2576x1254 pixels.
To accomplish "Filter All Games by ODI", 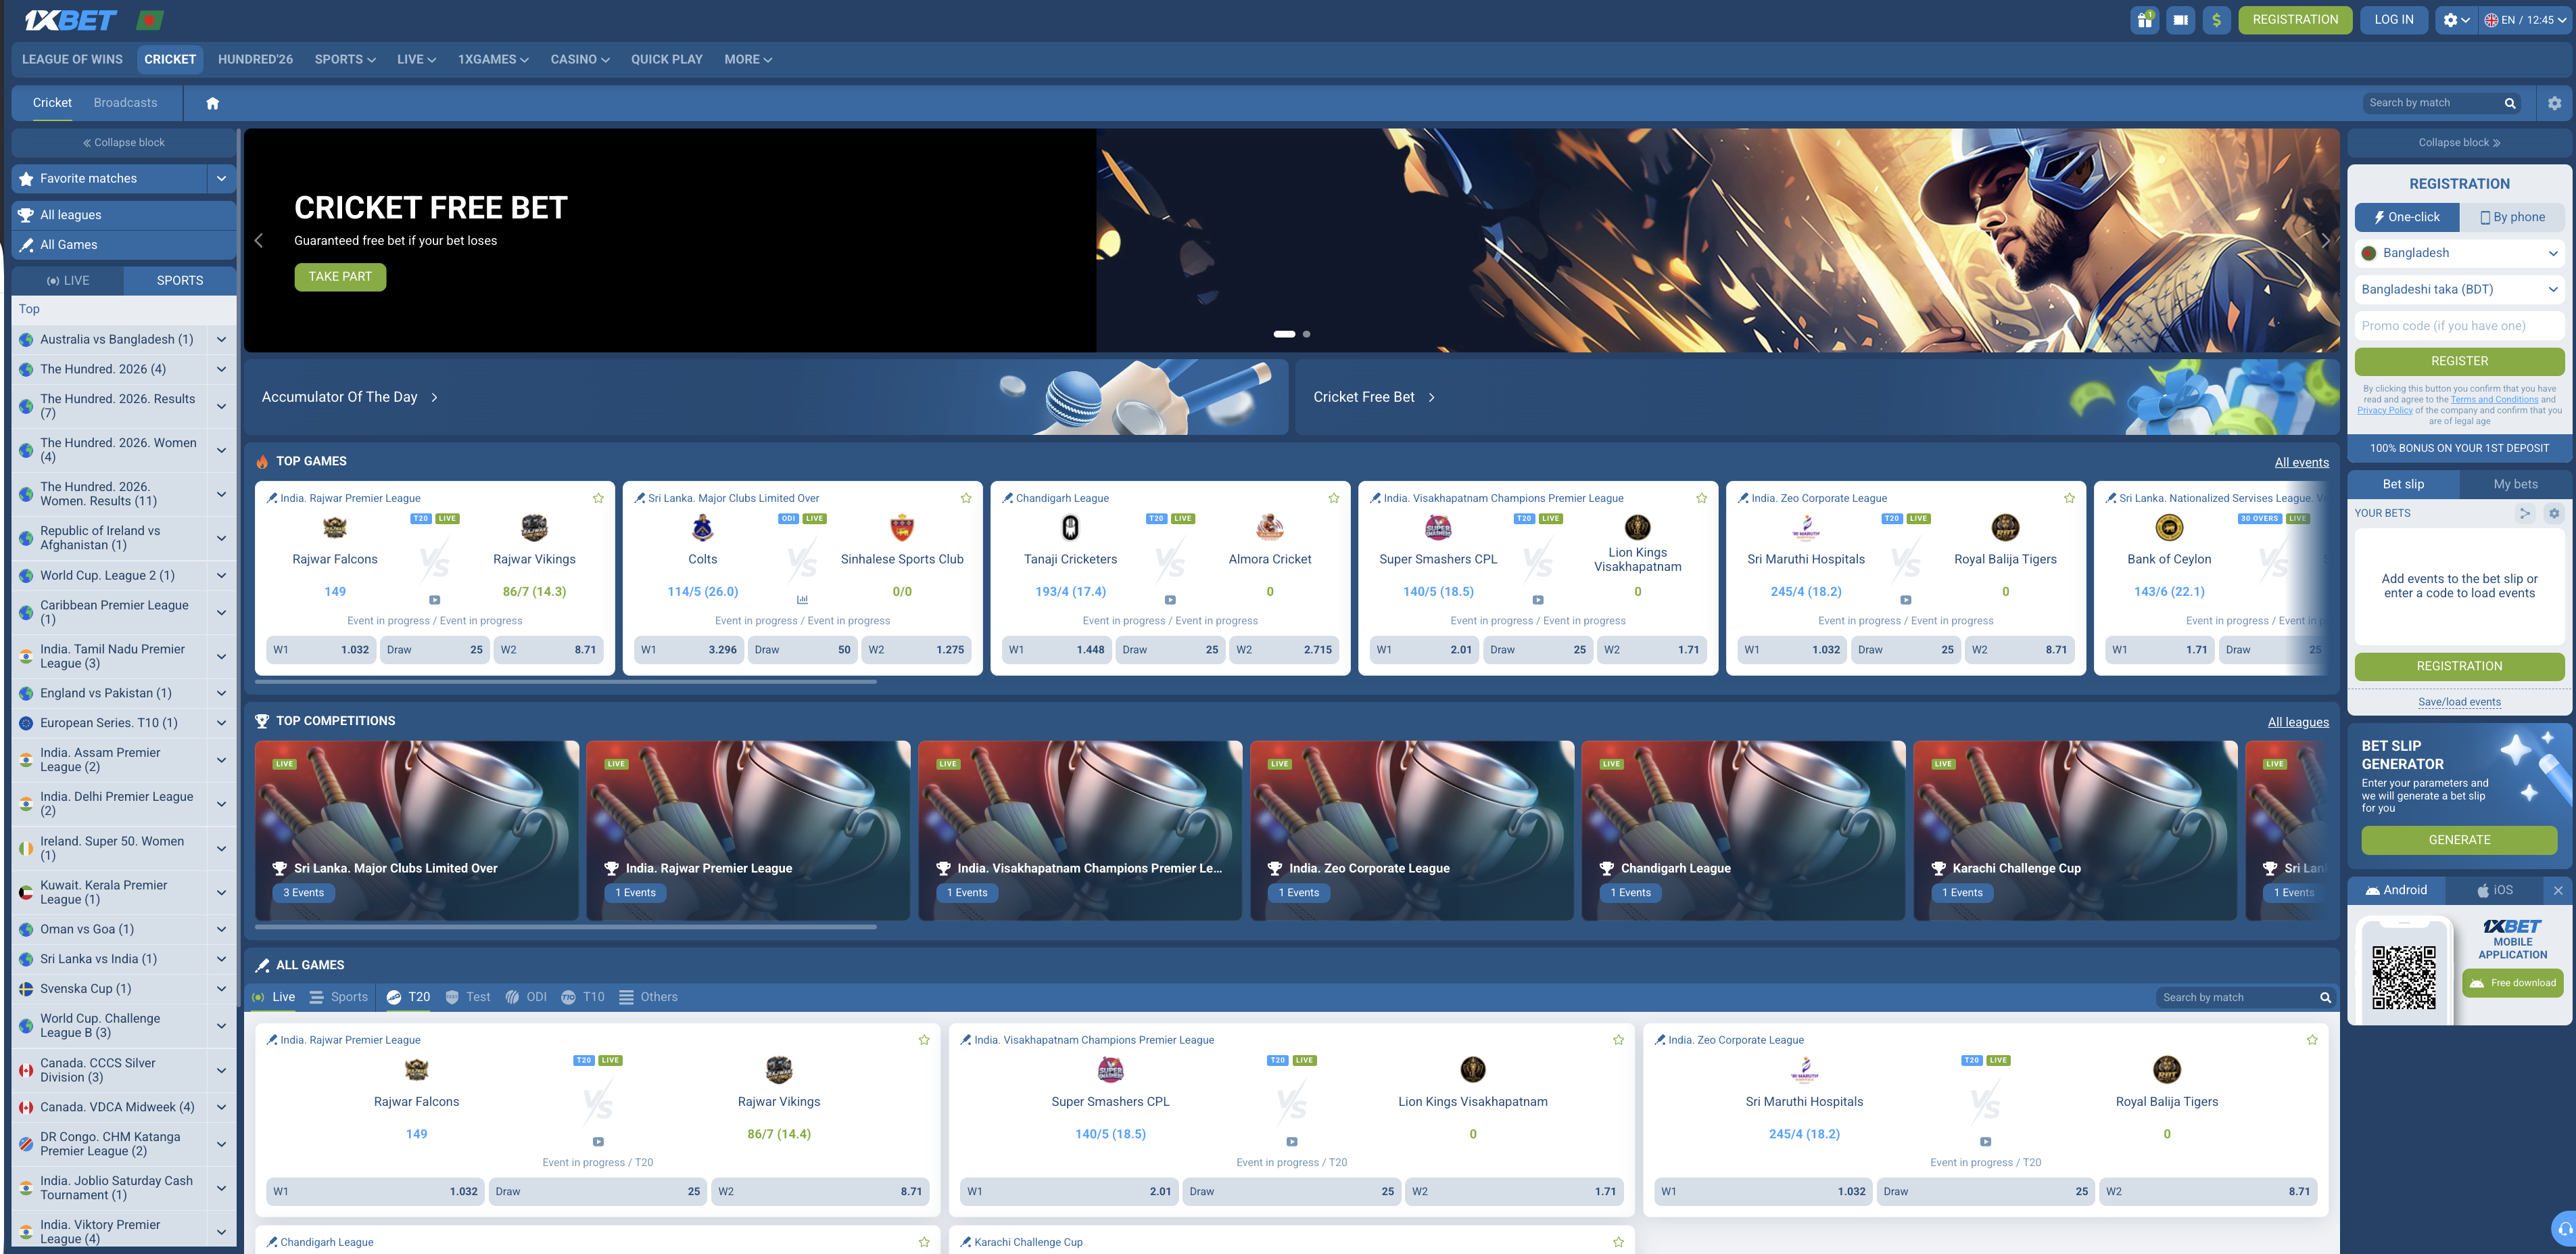I will (526, 997).
